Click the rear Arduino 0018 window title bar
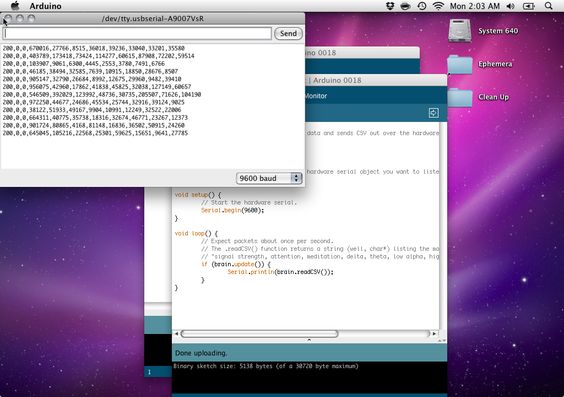Image resolution: width=564 pixels, height=397 pixels. coord(362,53)
